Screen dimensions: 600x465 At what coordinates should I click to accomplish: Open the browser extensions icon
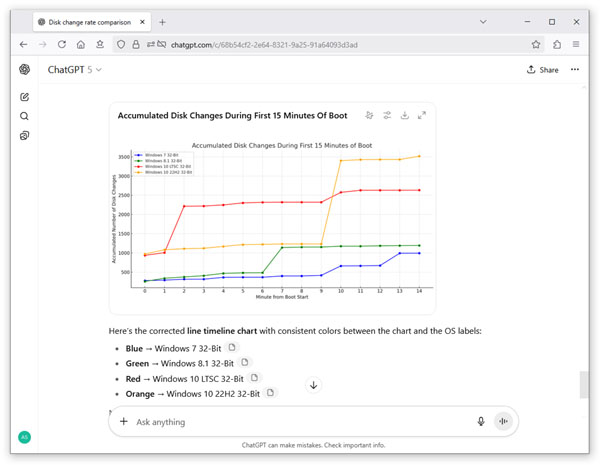tap(557, 44)
